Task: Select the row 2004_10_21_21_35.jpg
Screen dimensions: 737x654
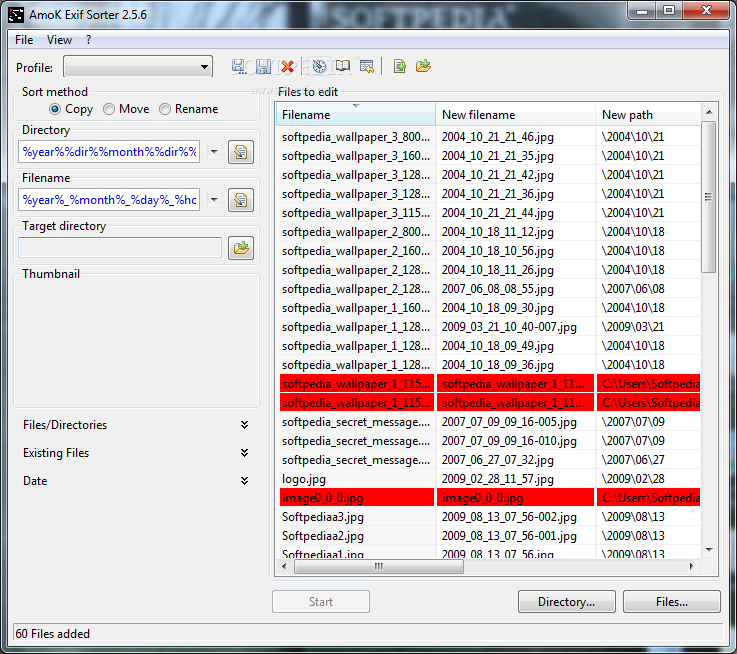Action: pos(488,156)
